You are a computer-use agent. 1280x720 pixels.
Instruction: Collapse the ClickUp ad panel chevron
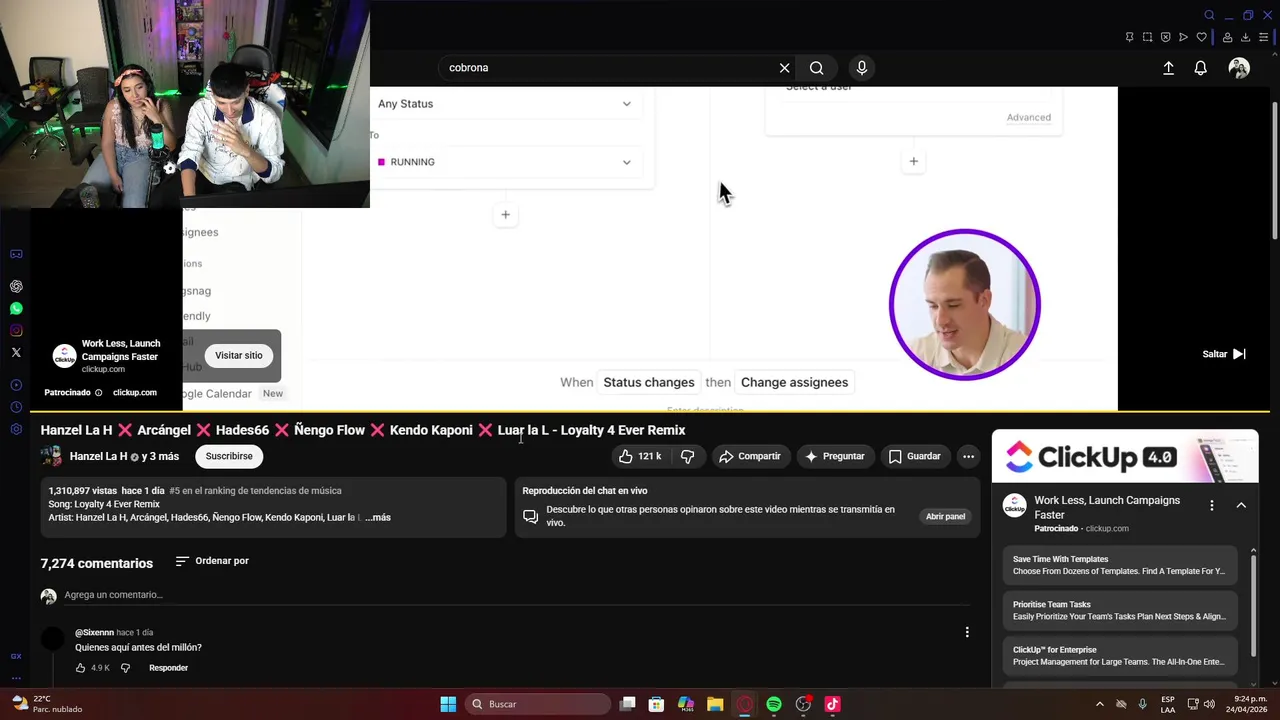click(x=1241, y=506)
